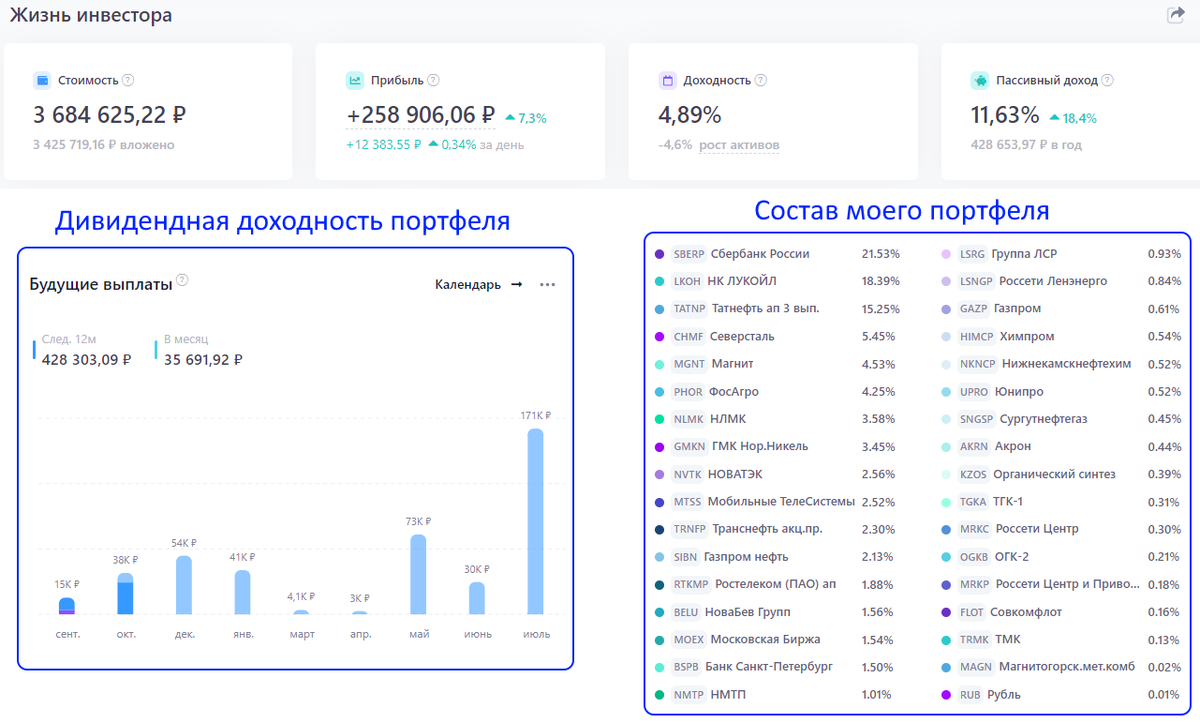Select the Нижнекамскнефтехим row name
The image size is (1200, 723).
[x=1067, y=364]
